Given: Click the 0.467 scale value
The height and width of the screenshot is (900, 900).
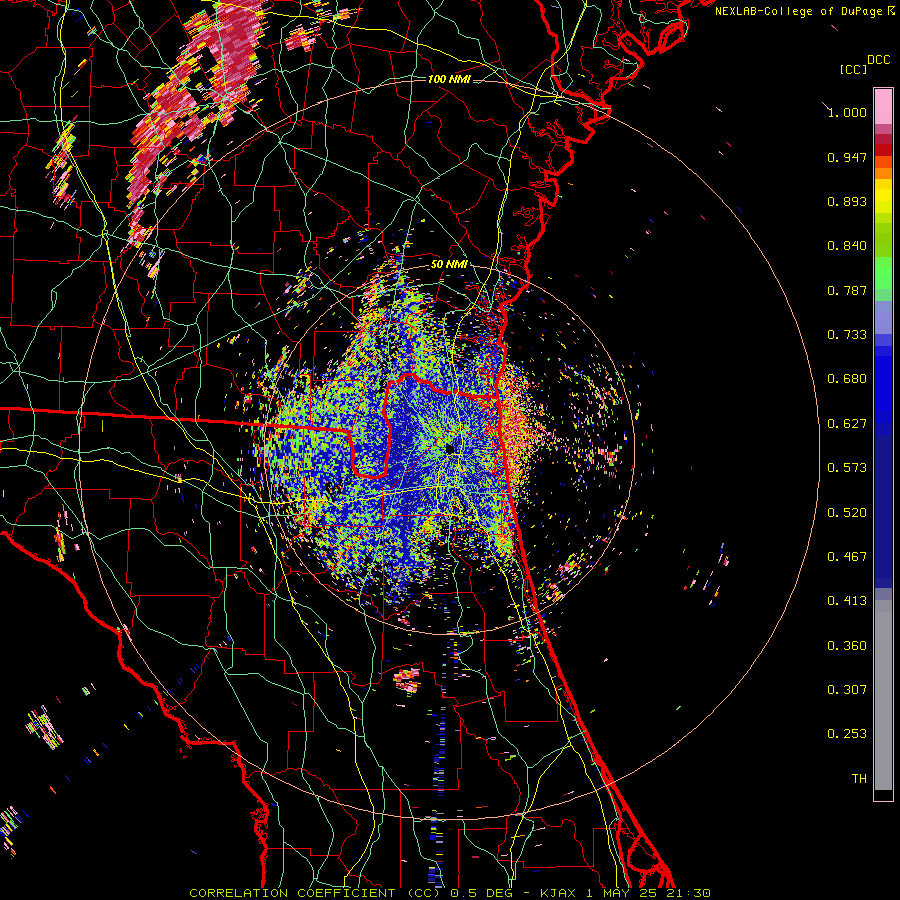Looking at the screenshot, I should click(847, 557).
